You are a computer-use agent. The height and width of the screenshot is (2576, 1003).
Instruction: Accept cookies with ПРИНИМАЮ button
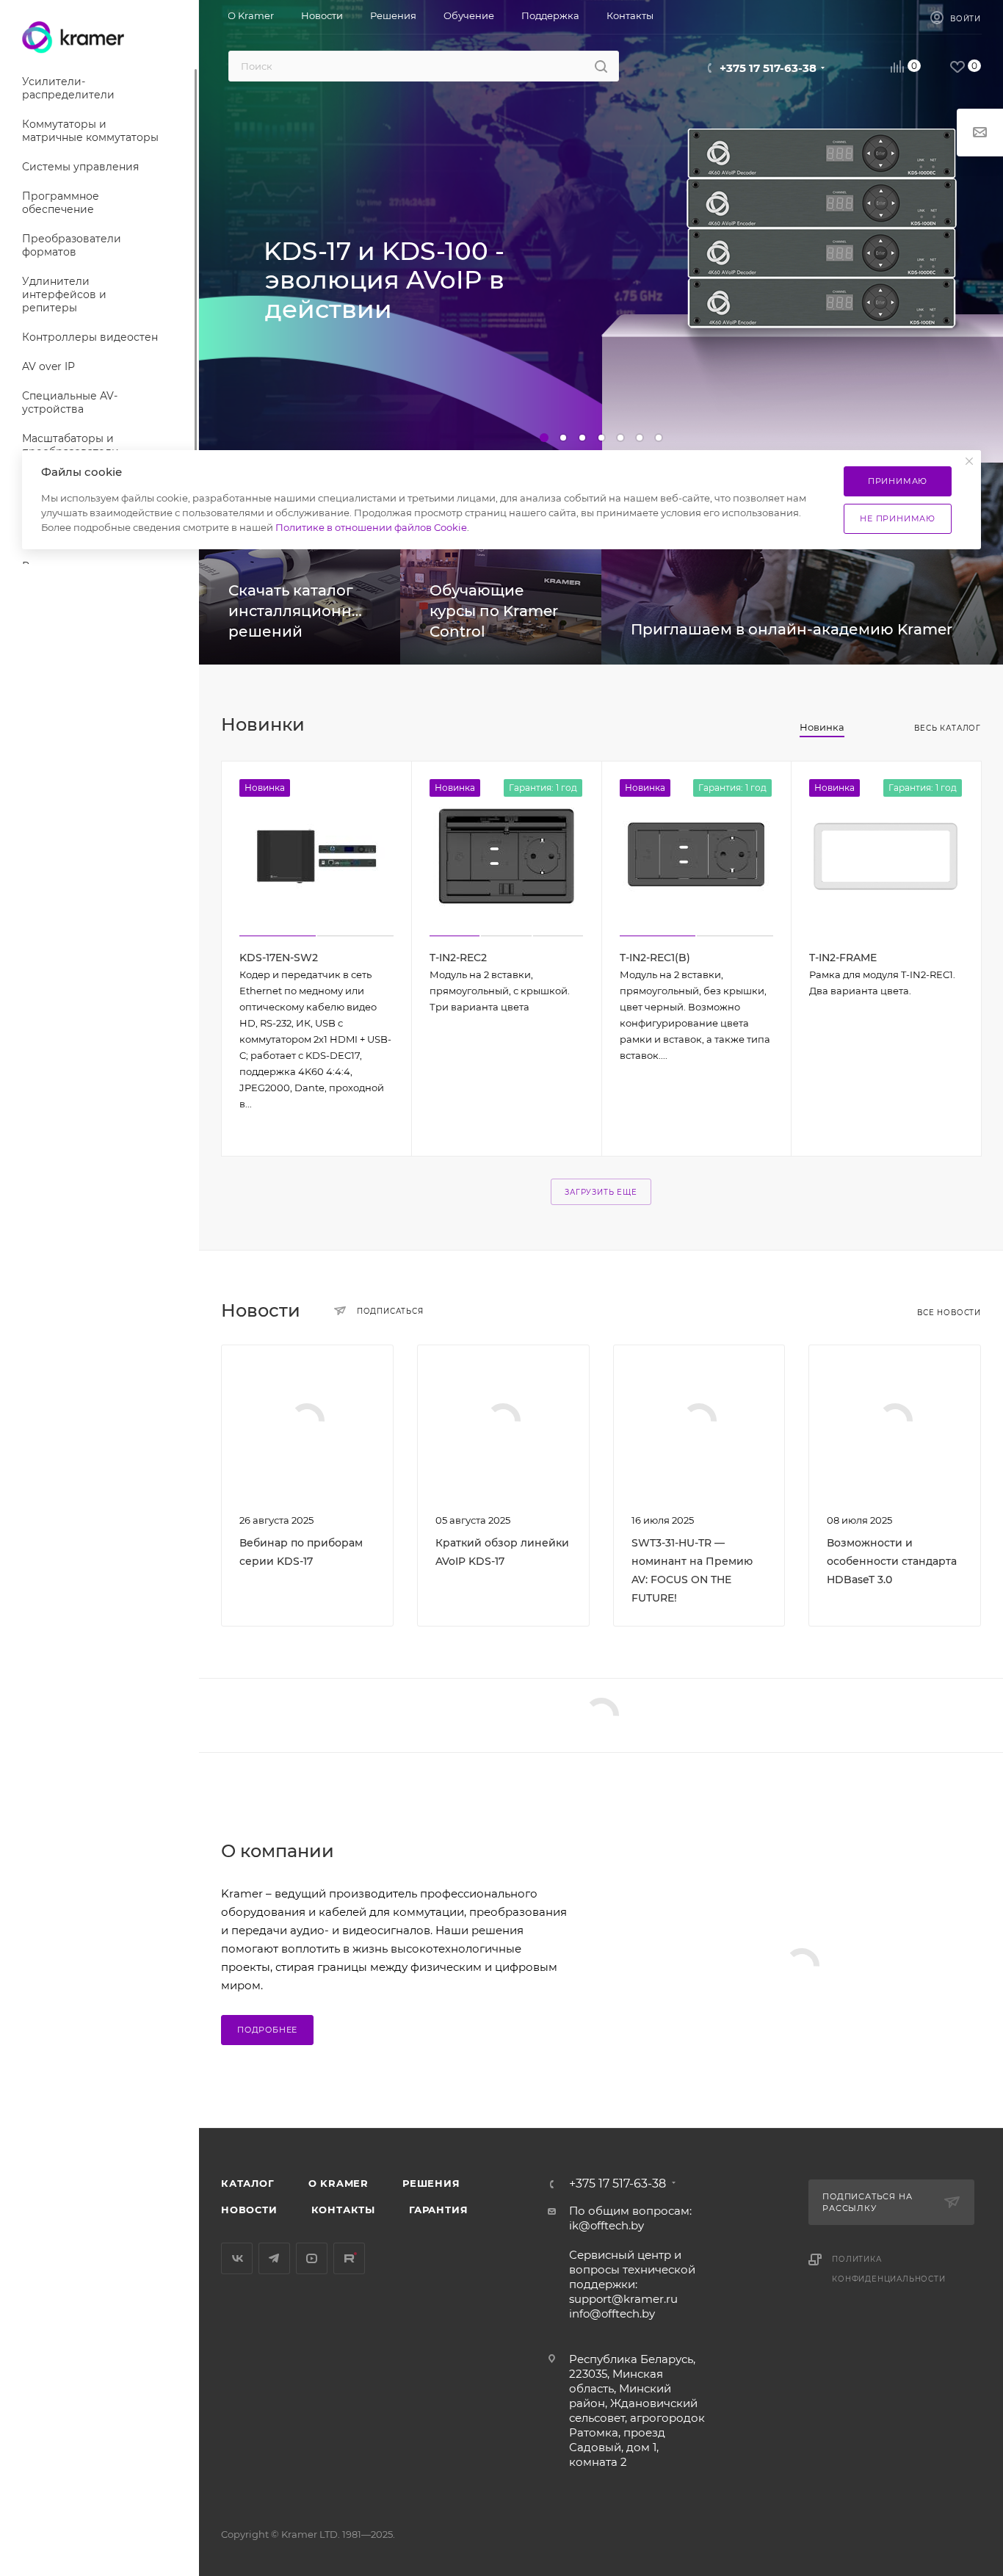pyautogui.click(x=897, y=481)
